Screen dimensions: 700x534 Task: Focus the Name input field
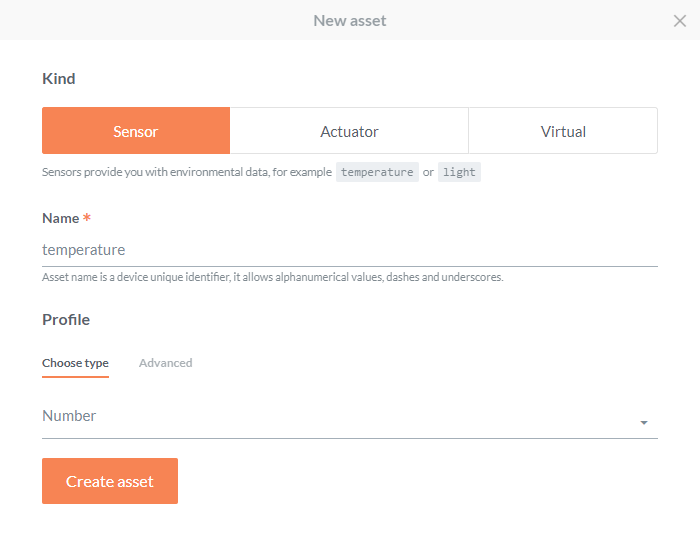(x=349, y=250)
